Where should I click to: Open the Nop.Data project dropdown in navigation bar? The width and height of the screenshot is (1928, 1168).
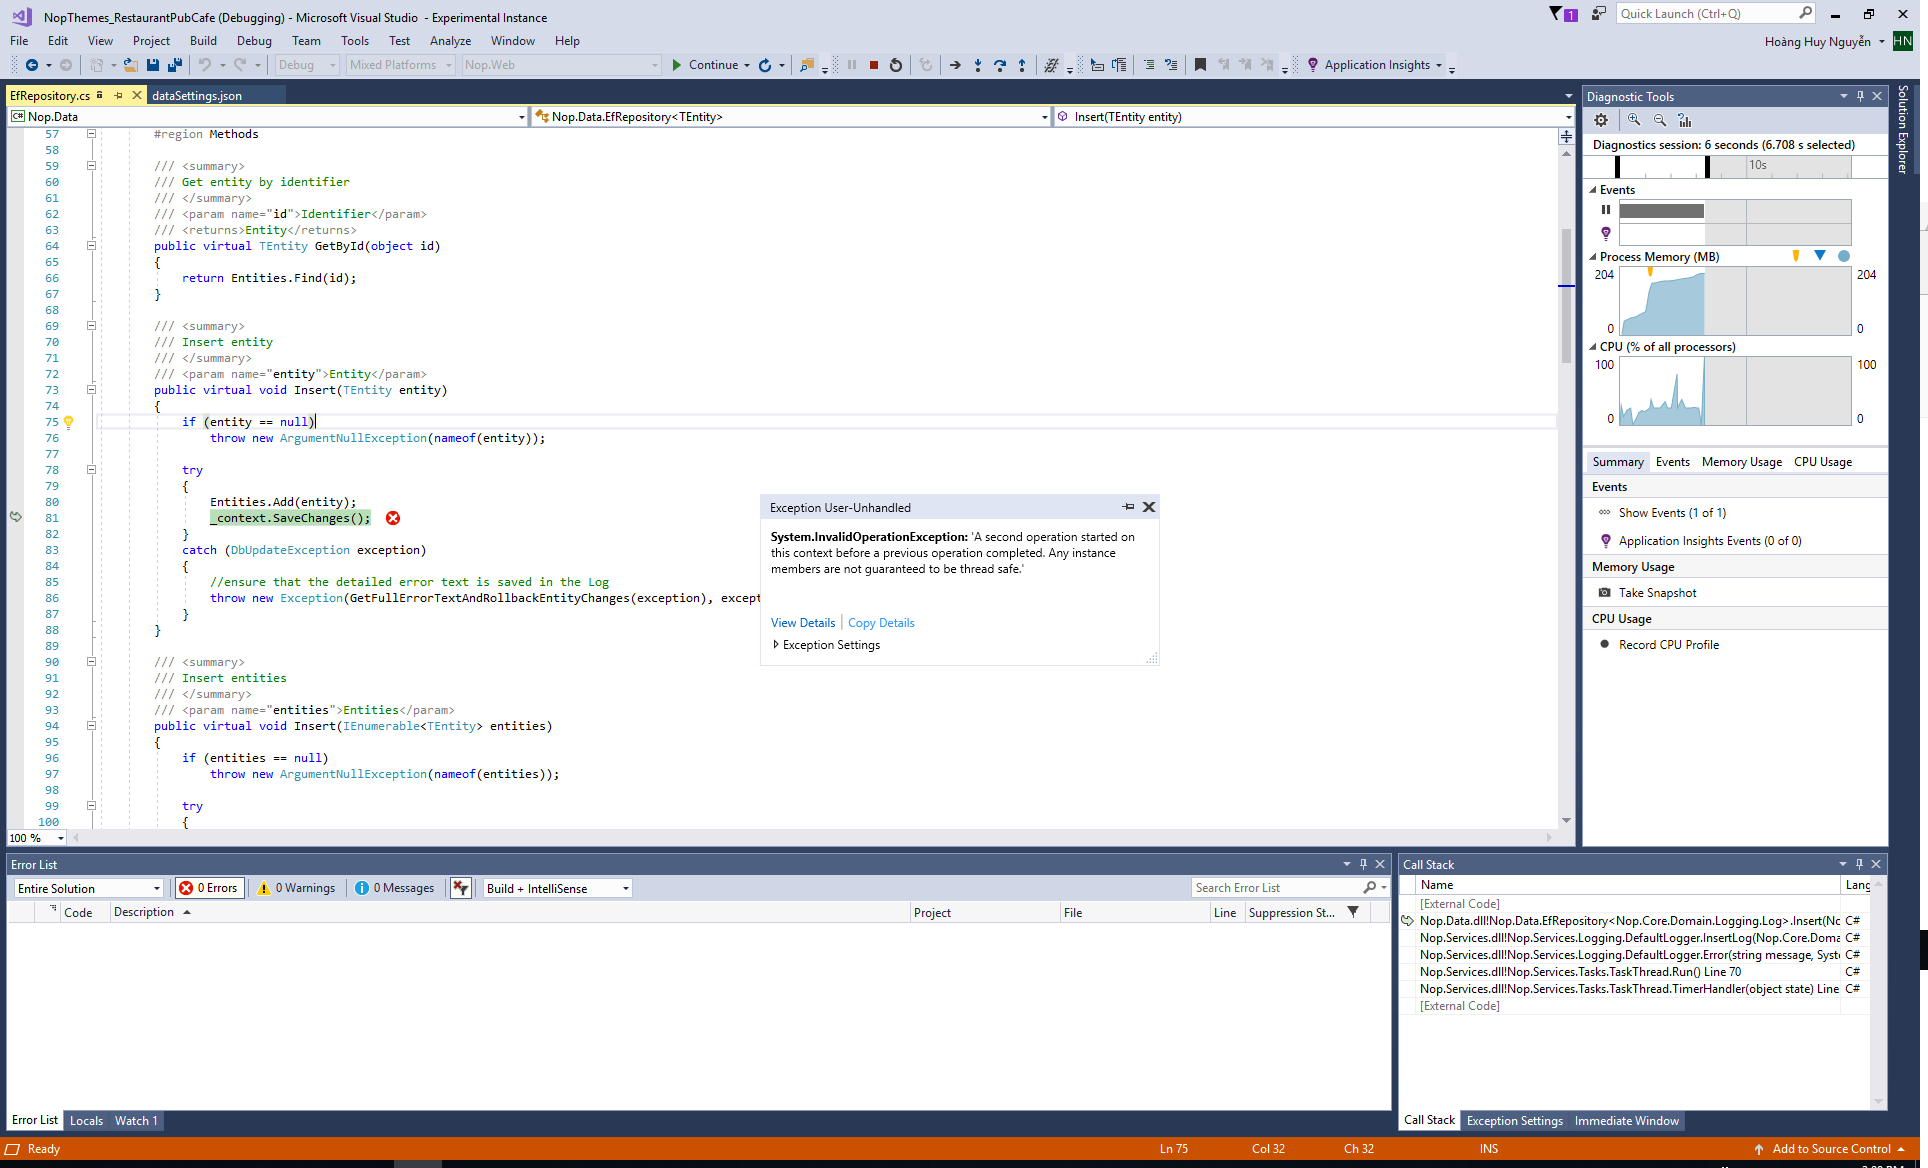268,117
